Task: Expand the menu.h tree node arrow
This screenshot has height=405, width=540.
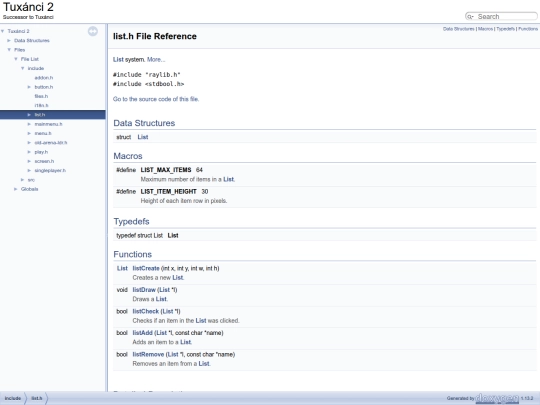Action: pyautogui.click(x=29, y=133)
